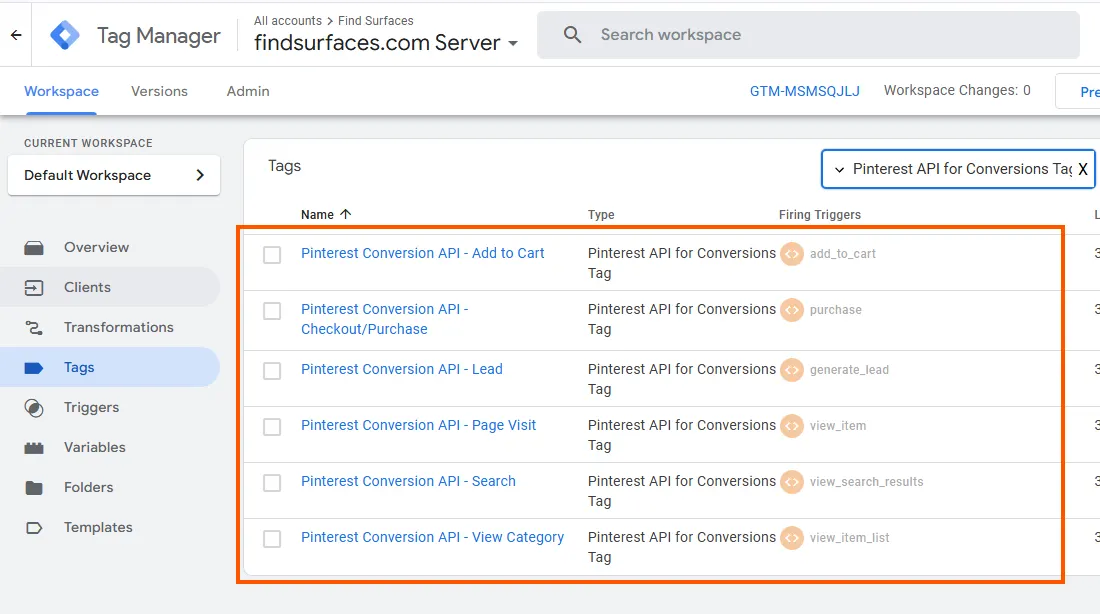Open Overview in the sidebar
1100x614 pixels.
coord(111,248)
